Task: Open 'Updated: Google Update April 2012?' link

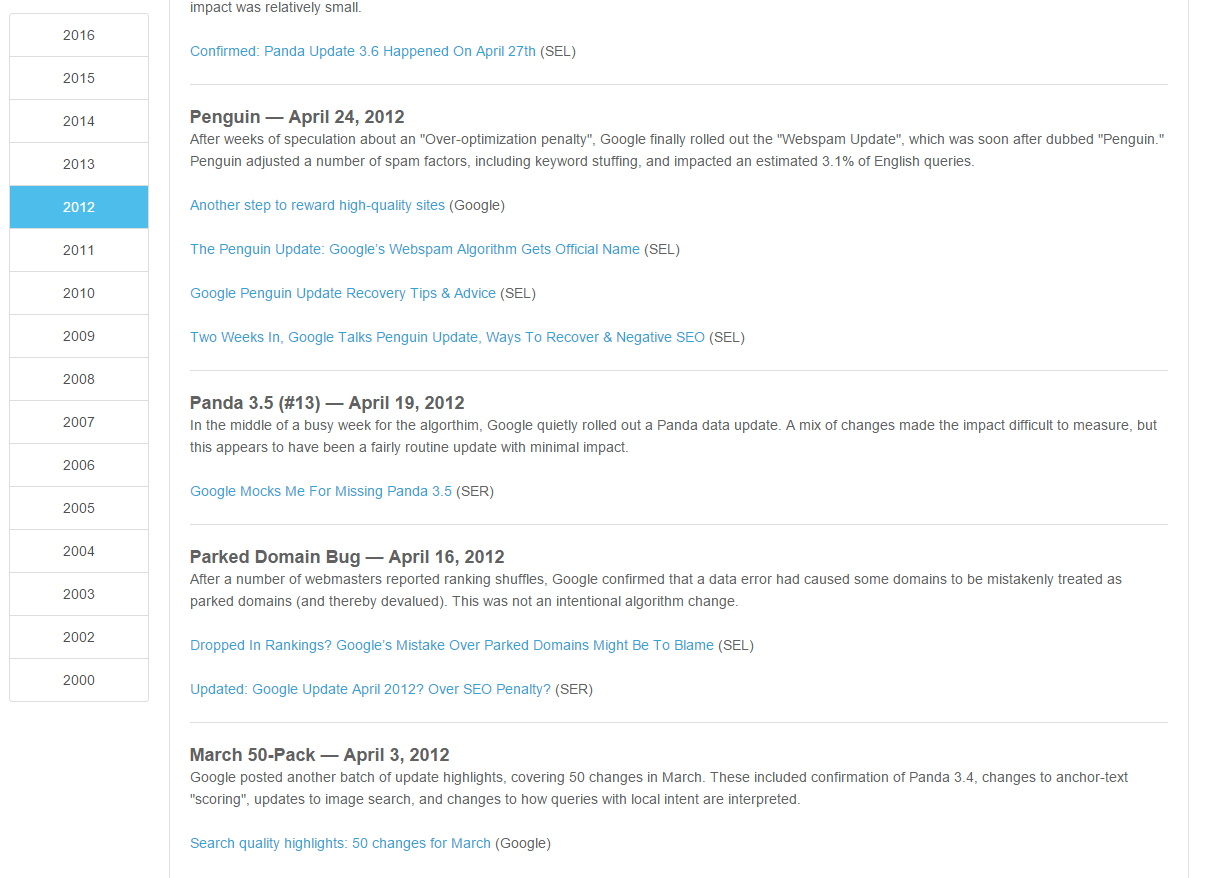Action: 370,689
